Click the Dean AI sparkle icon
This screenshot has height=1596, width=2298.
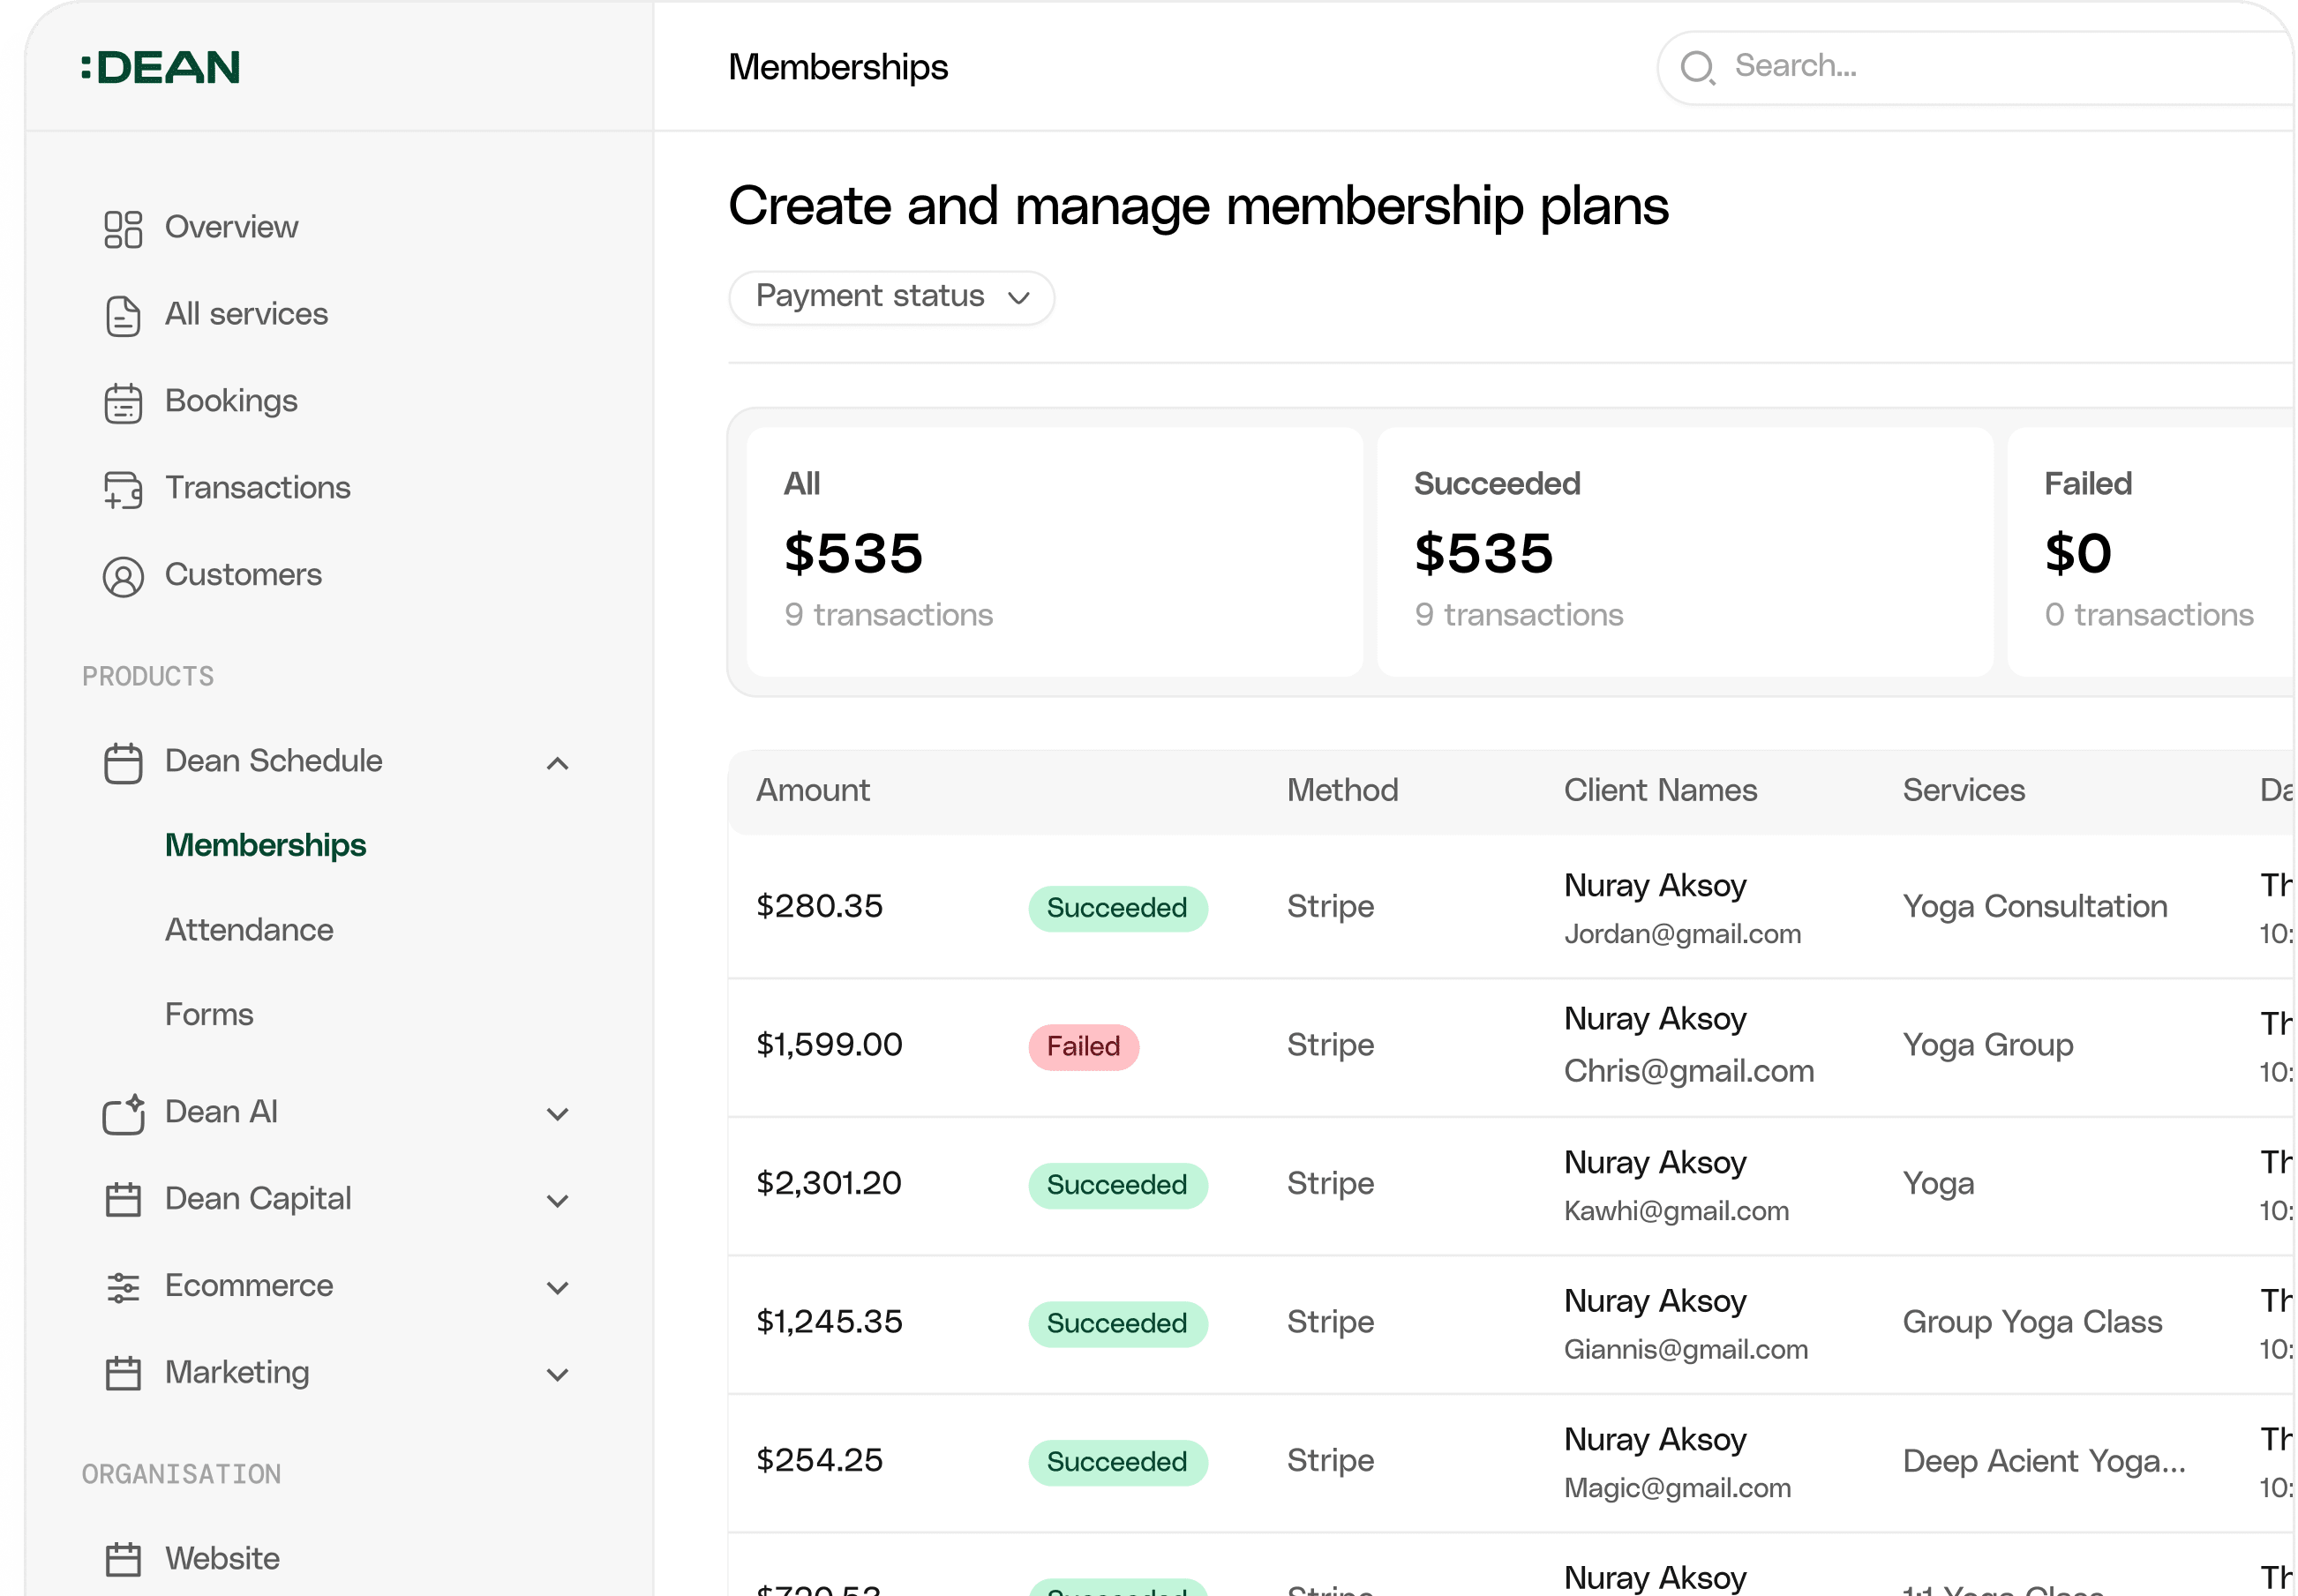click(x=123, y=1113)
